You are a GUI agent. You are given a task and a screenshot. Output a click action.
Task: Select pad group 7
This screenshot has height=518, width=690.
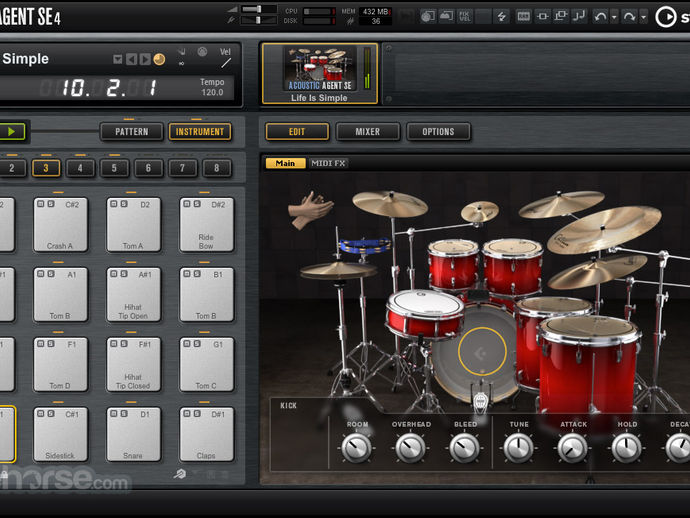182,168
